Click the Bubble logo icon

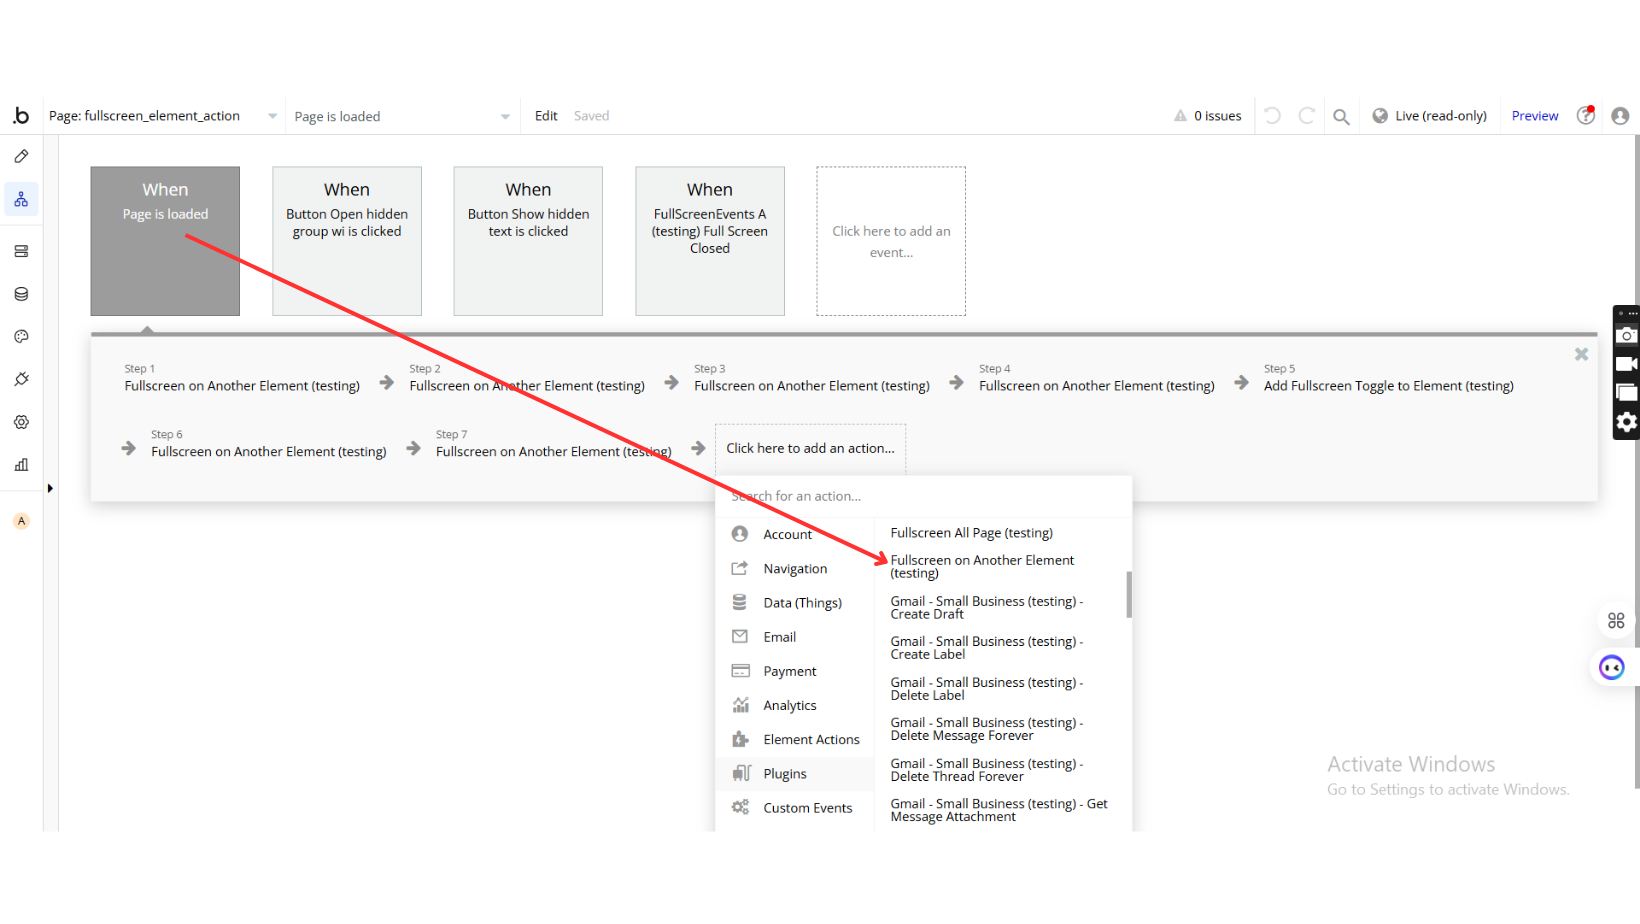pyautogui.click(x=21, y=116)
